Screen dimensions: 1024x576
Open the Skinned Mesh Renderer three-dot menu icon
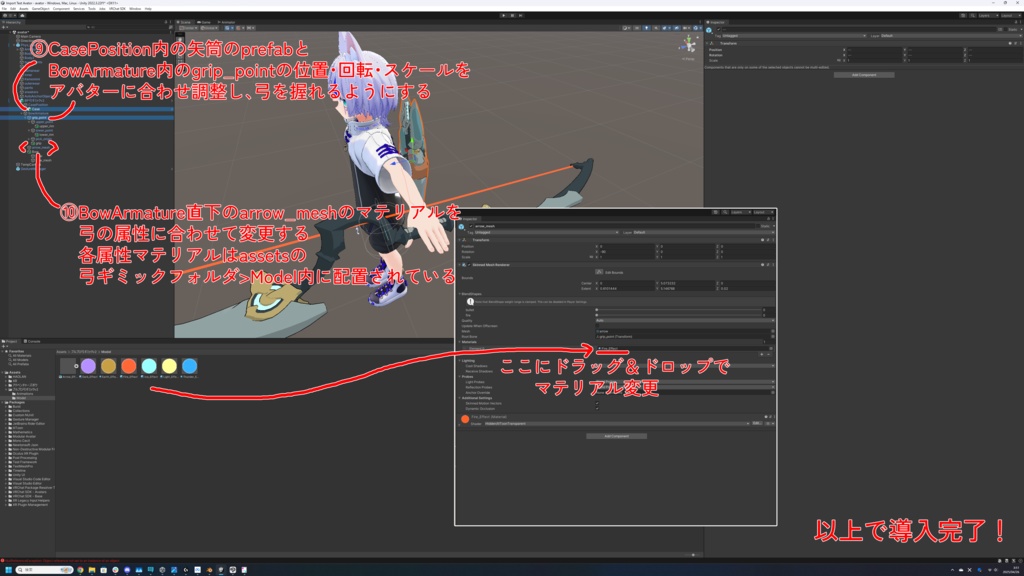point(774,264)
